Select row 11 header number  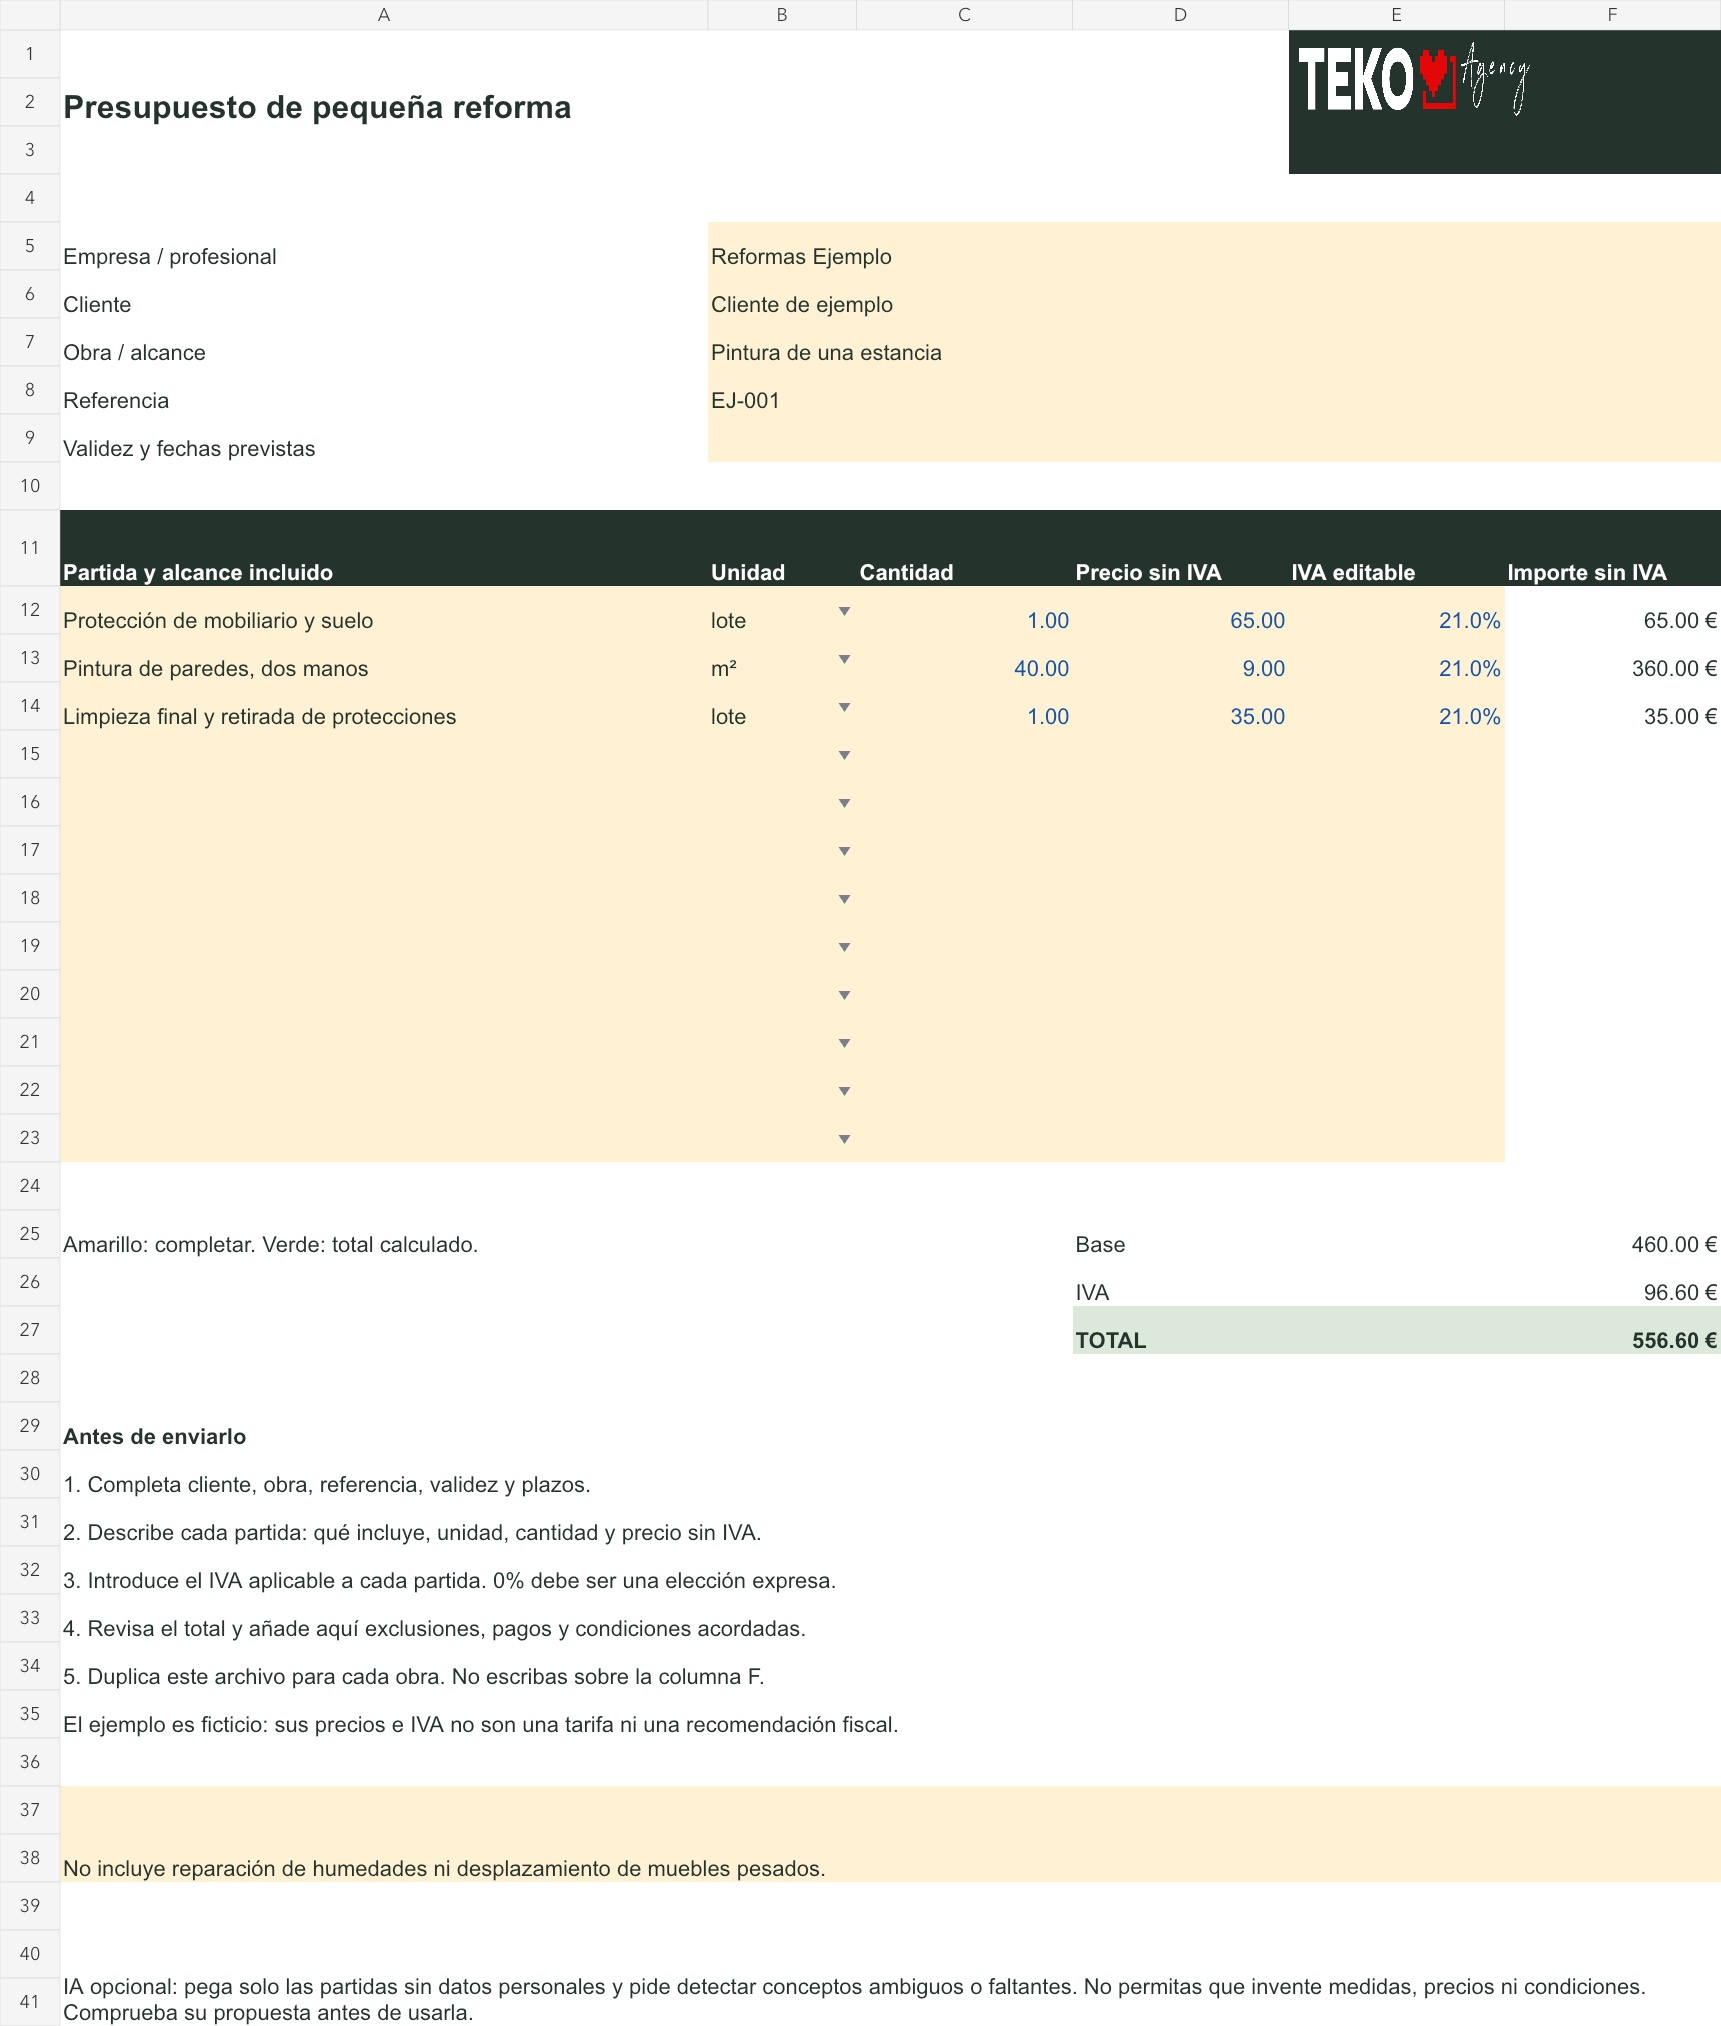pyautogui.click(x=30, y=548)
